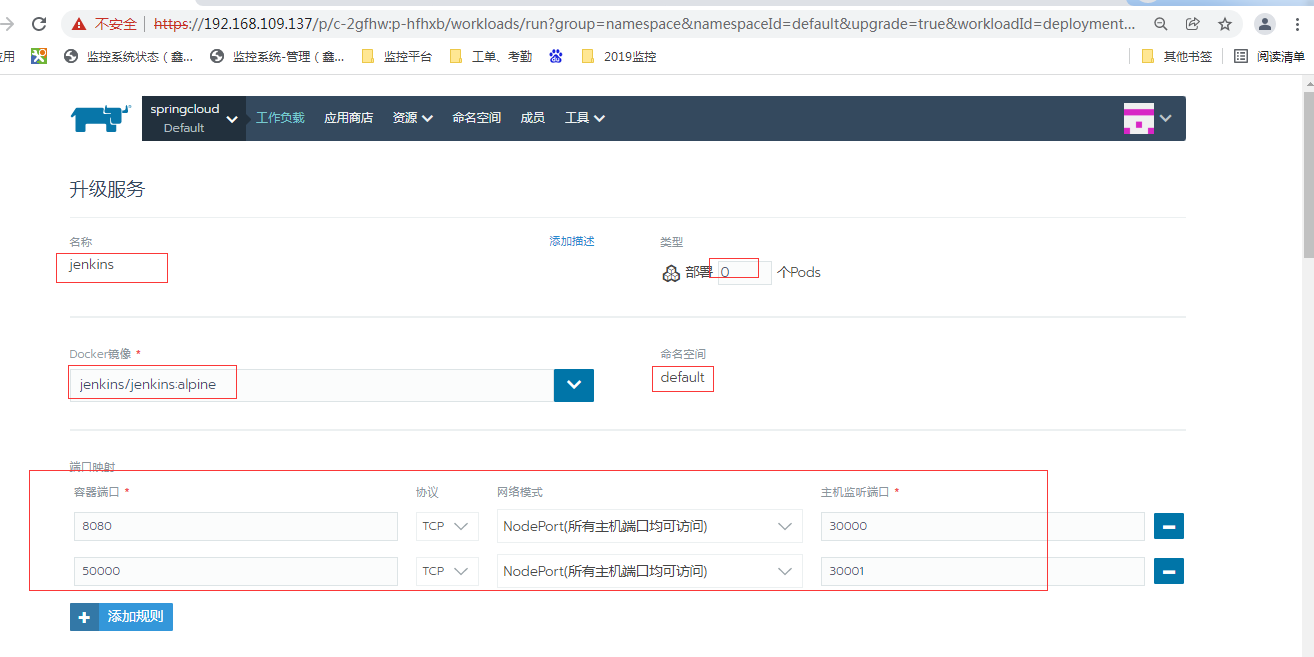Open the 阅读清单 reading list
The width and height of the screenshot is (1314, 657).
[1270, 57]
